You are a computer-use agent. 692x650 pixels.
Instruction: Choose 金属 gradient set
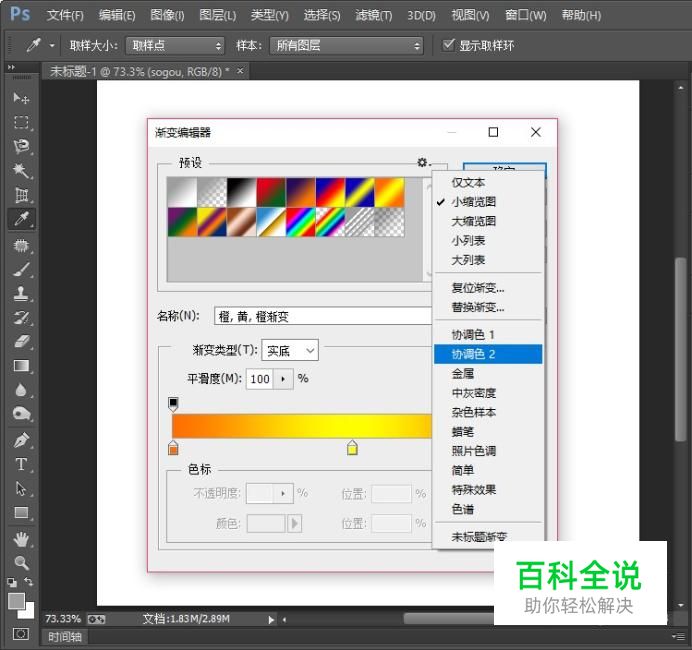(488, 374)
